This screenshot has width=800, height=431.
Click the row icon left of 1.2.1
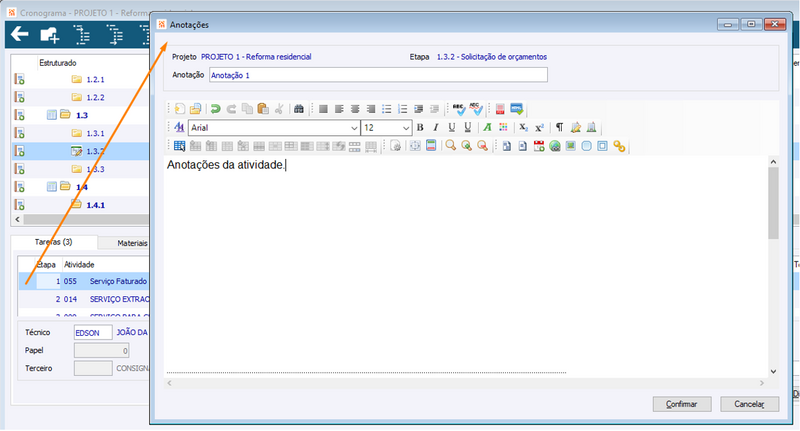[x=19, y=80]
